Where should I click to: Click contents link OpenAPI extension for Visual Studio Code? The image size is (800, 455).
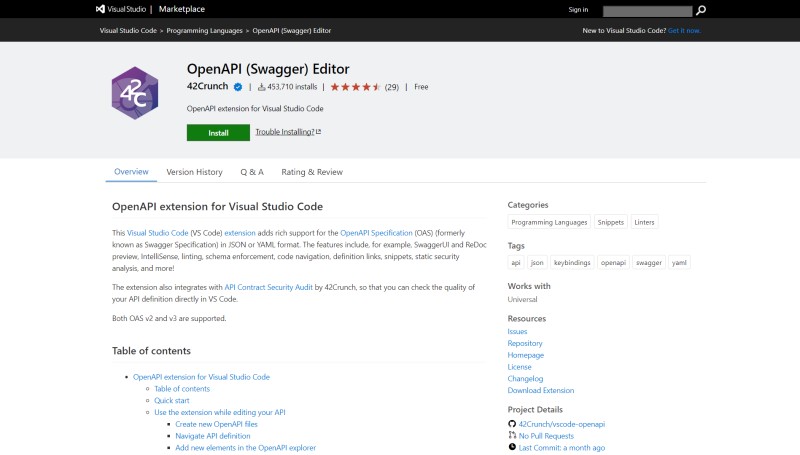(201, 376)
